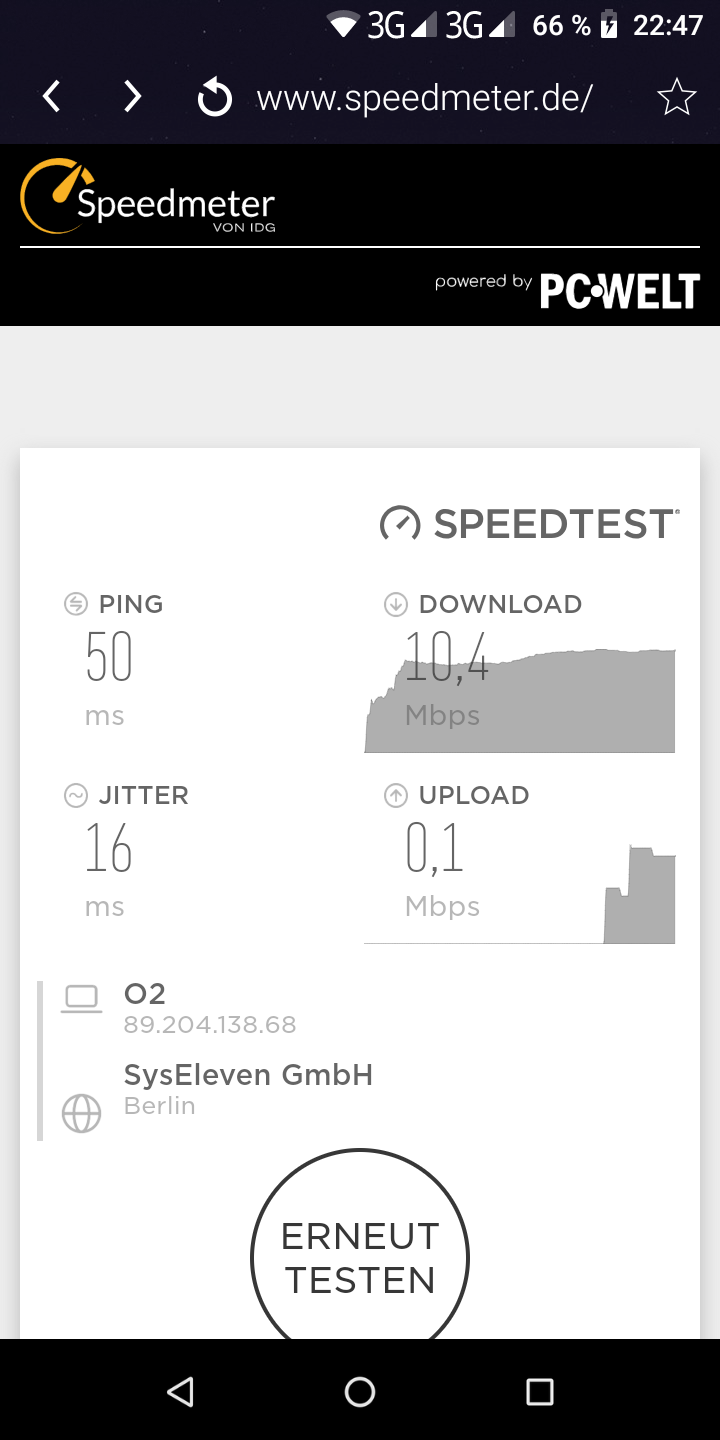Bookmark page with the star icon
The height and width of the screenshot is (1440, 720).
point(676,97)
